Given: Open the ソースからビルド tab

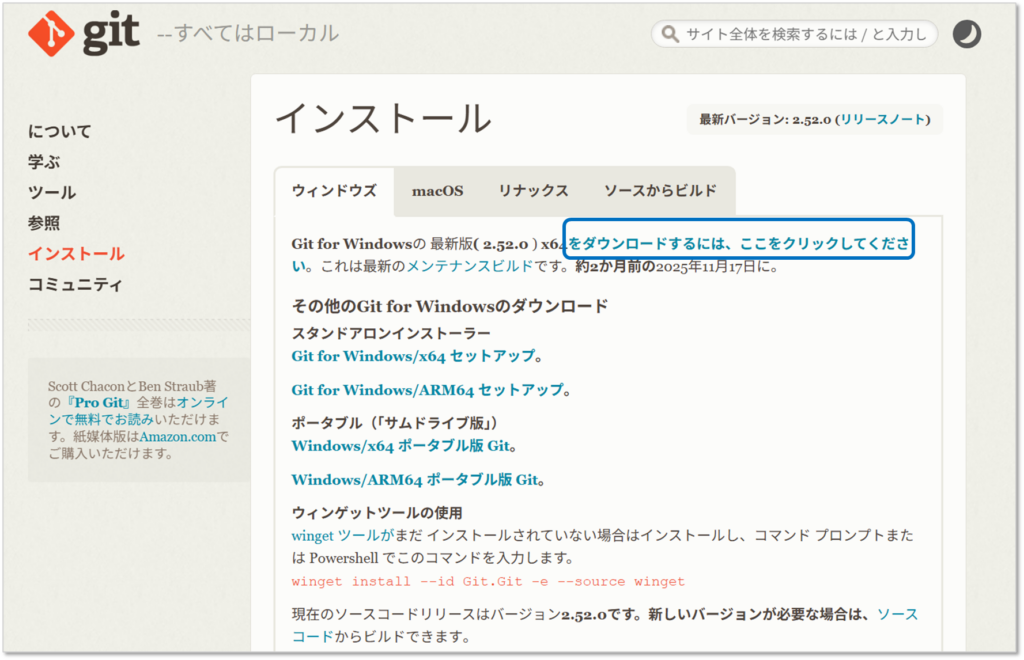Looking at the screenshot, I should [660, 191].
